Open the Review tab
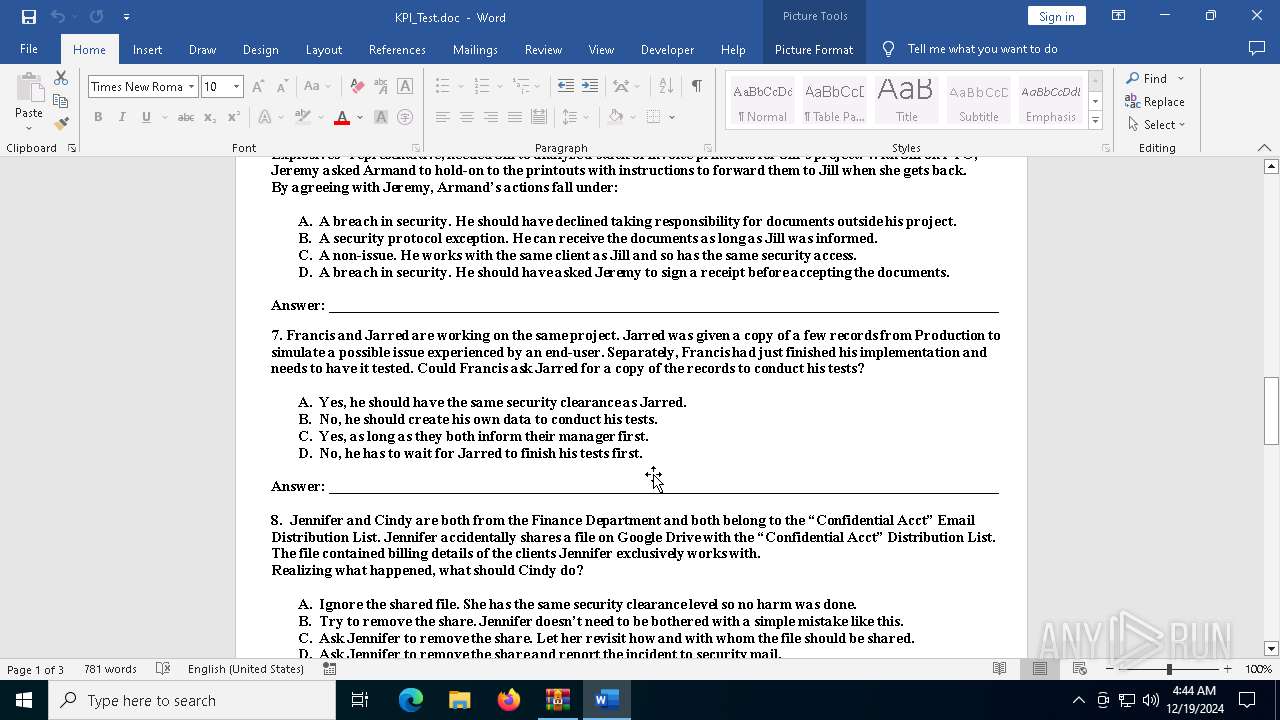Viewport: 1280px width, 720px height. (x=543, y=49)
